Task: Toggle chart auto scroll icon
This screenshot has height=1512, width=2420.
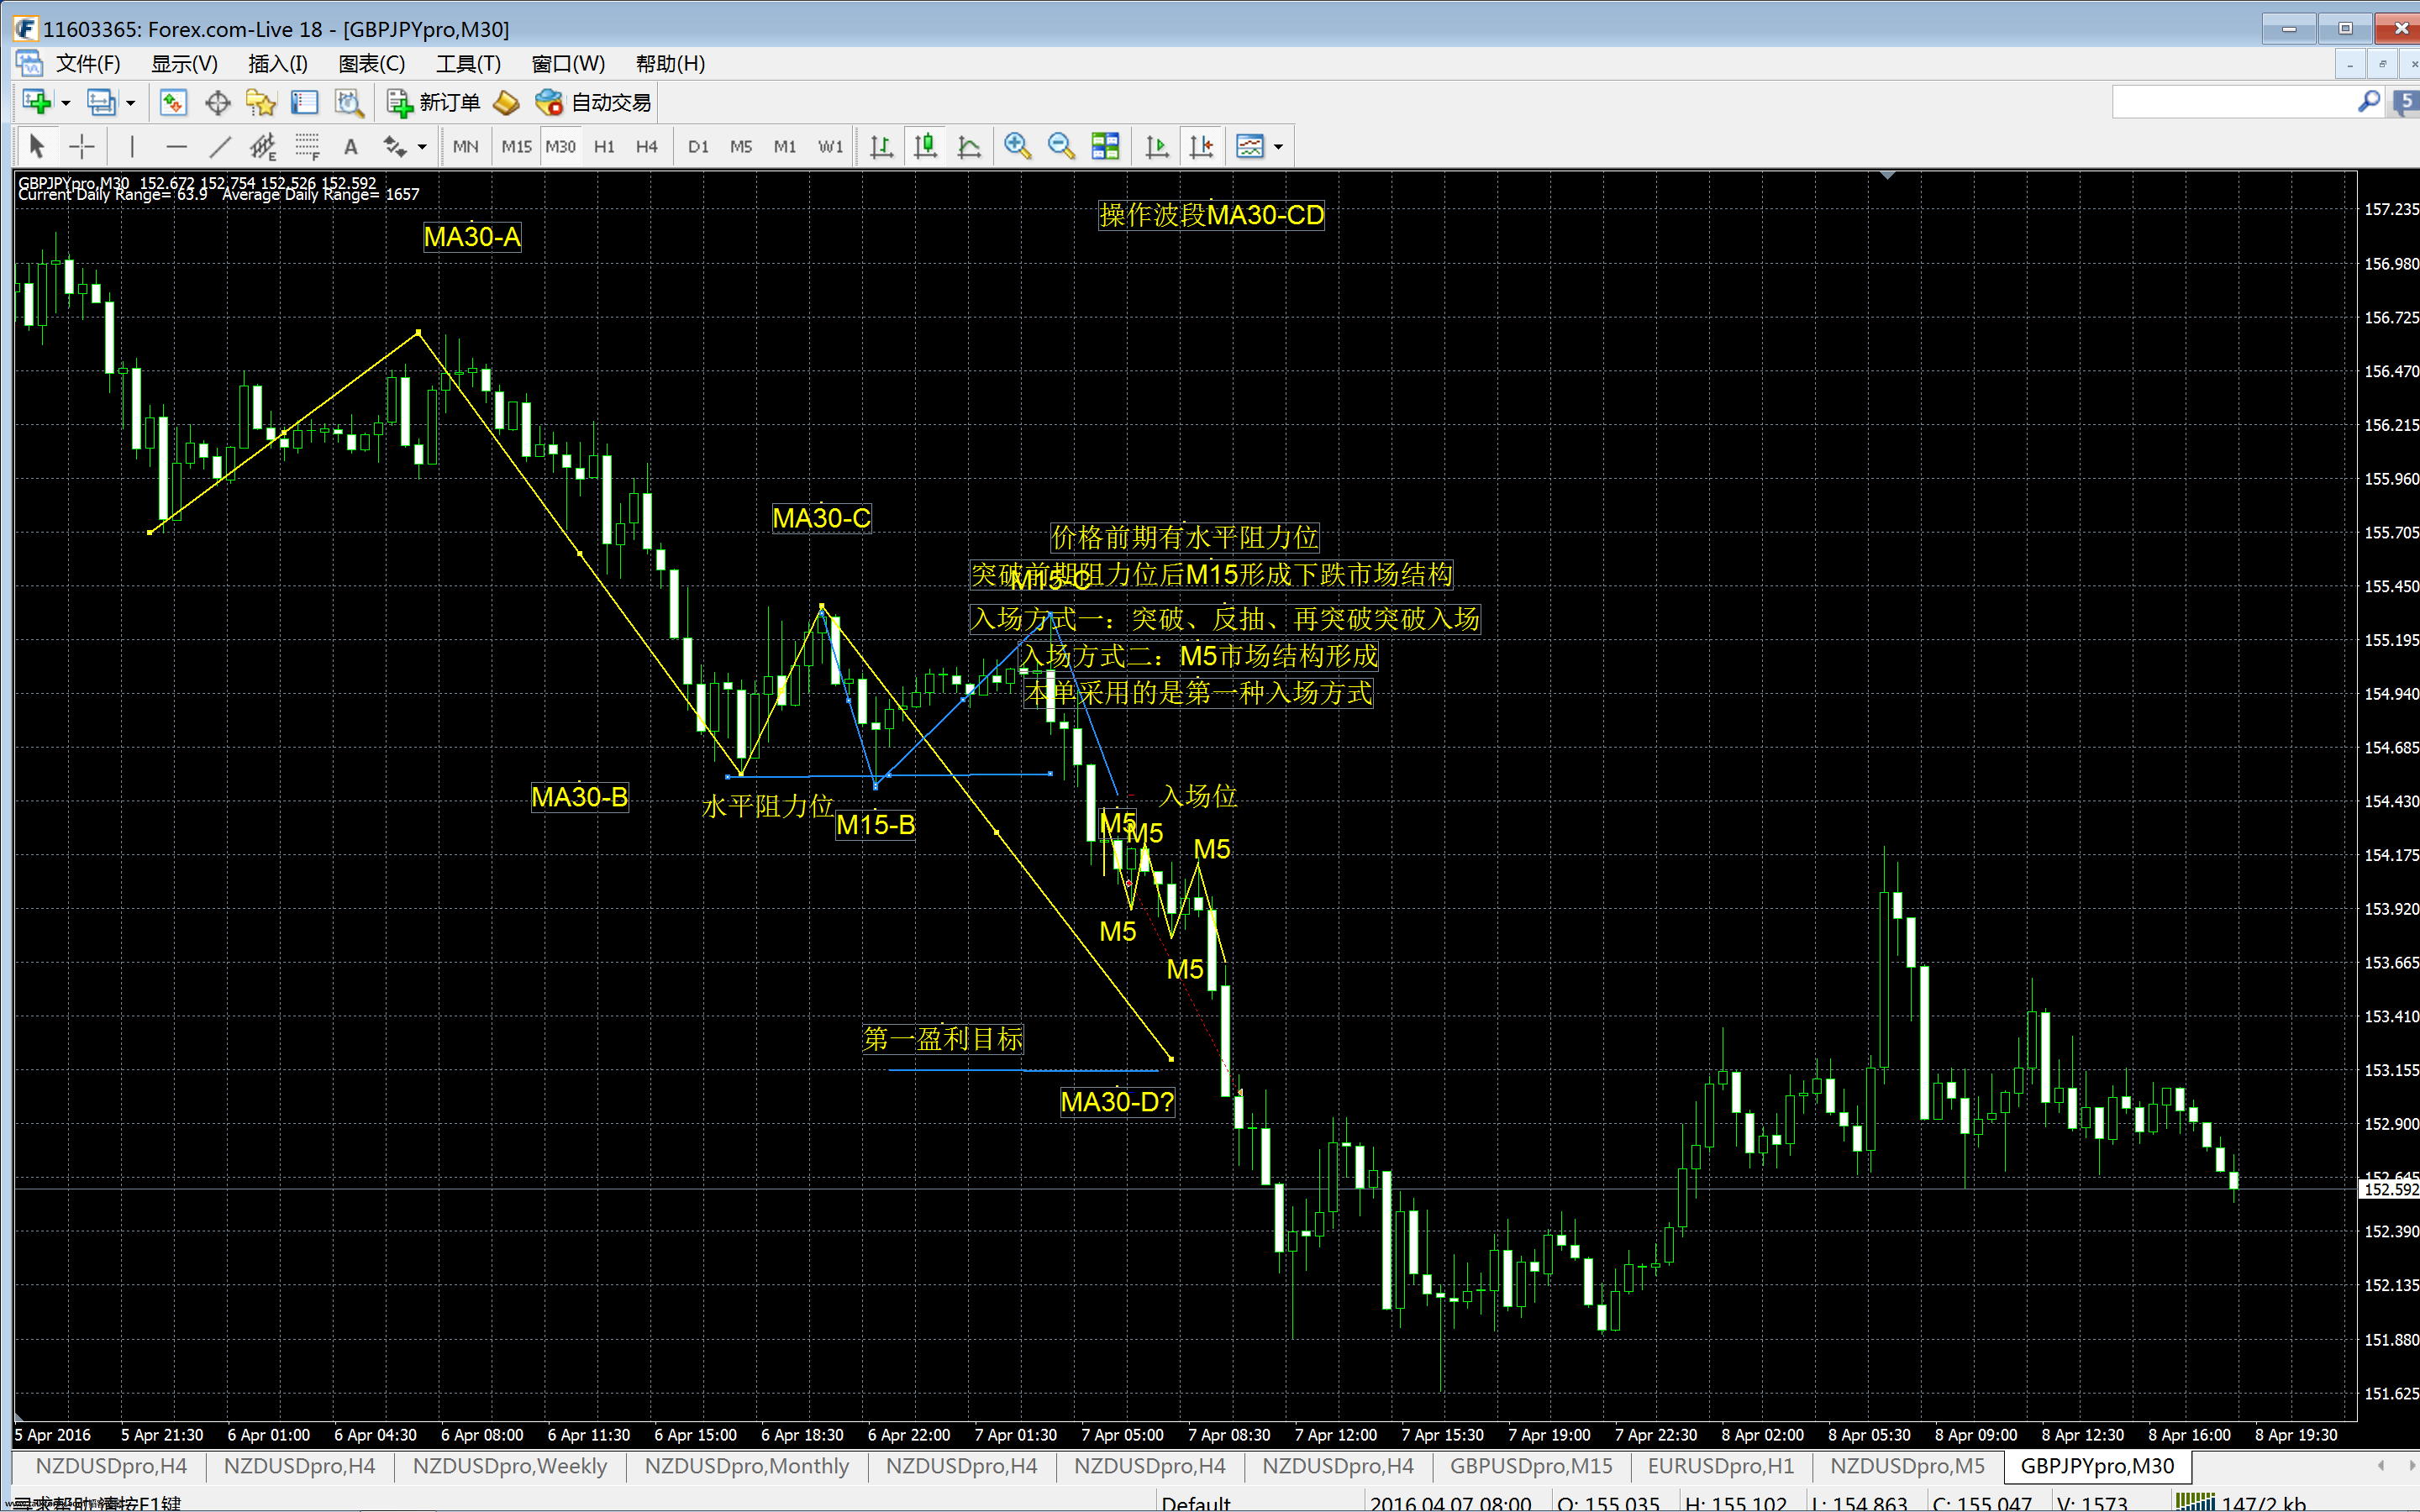Action: 1157,146
